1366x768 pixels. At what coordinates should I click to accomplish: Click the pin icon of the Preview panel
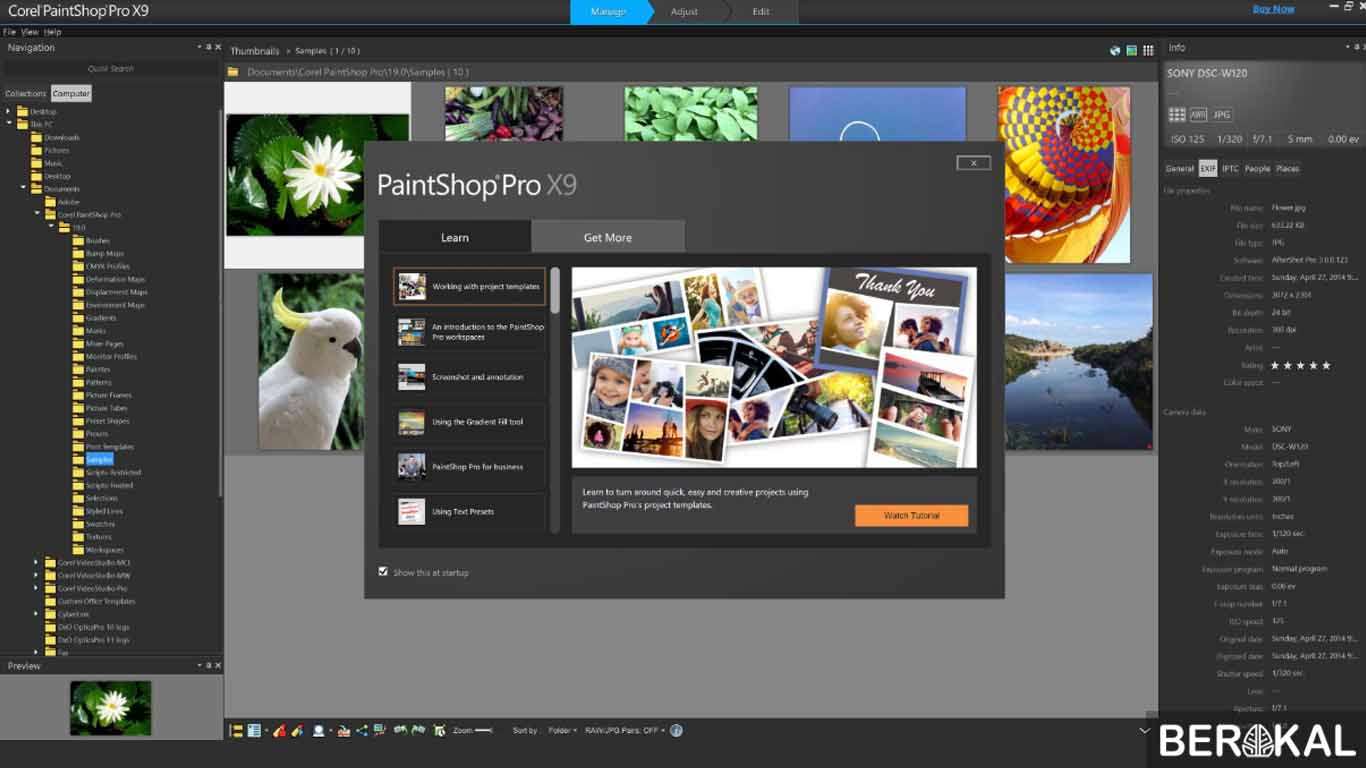click(x=209, y=665)
